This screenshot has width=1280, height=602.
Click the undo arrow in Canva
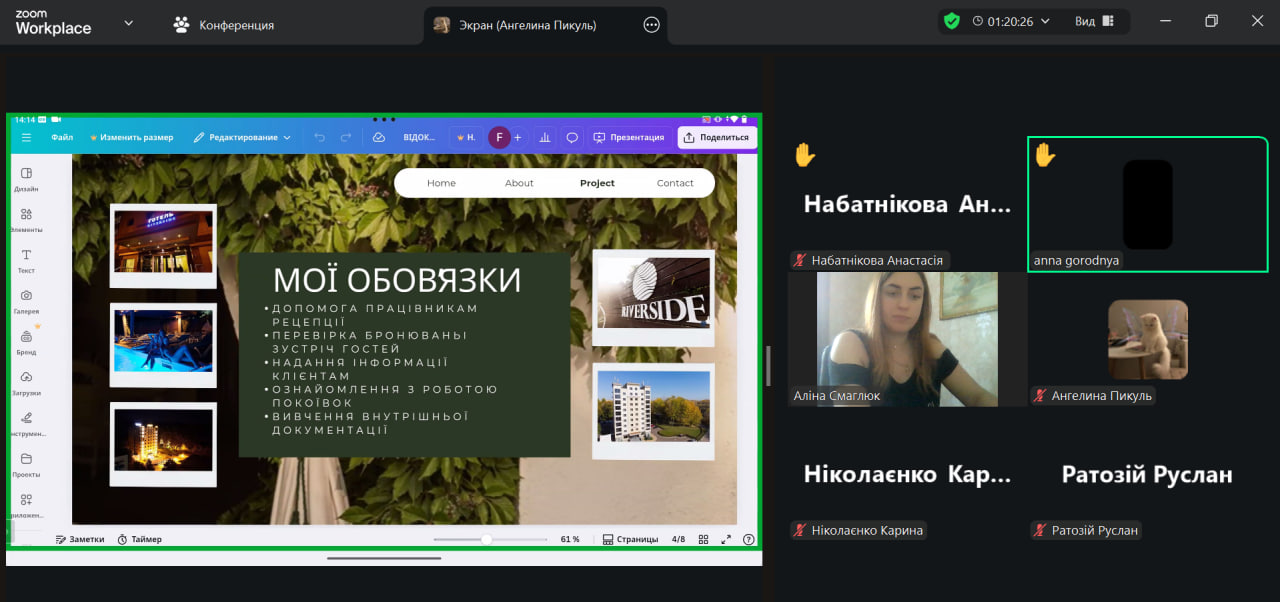click(319, 138)
